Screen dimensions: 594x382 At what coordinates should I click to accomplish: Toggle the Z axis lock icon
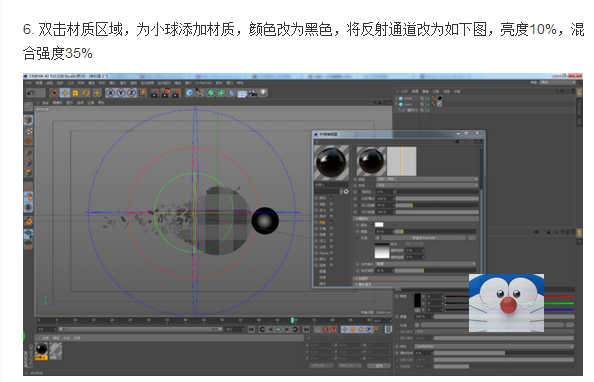click(x=131, y=93)
